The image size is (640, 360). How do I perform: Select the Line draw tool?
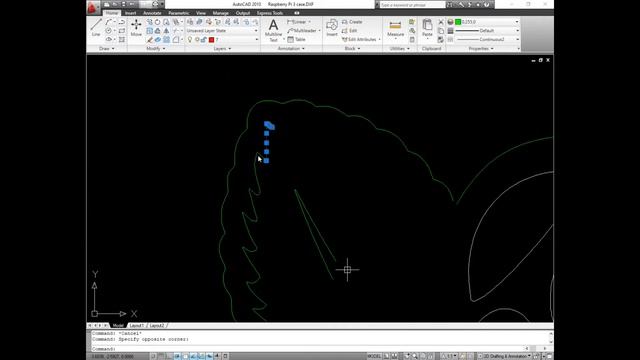click(96, 28)
